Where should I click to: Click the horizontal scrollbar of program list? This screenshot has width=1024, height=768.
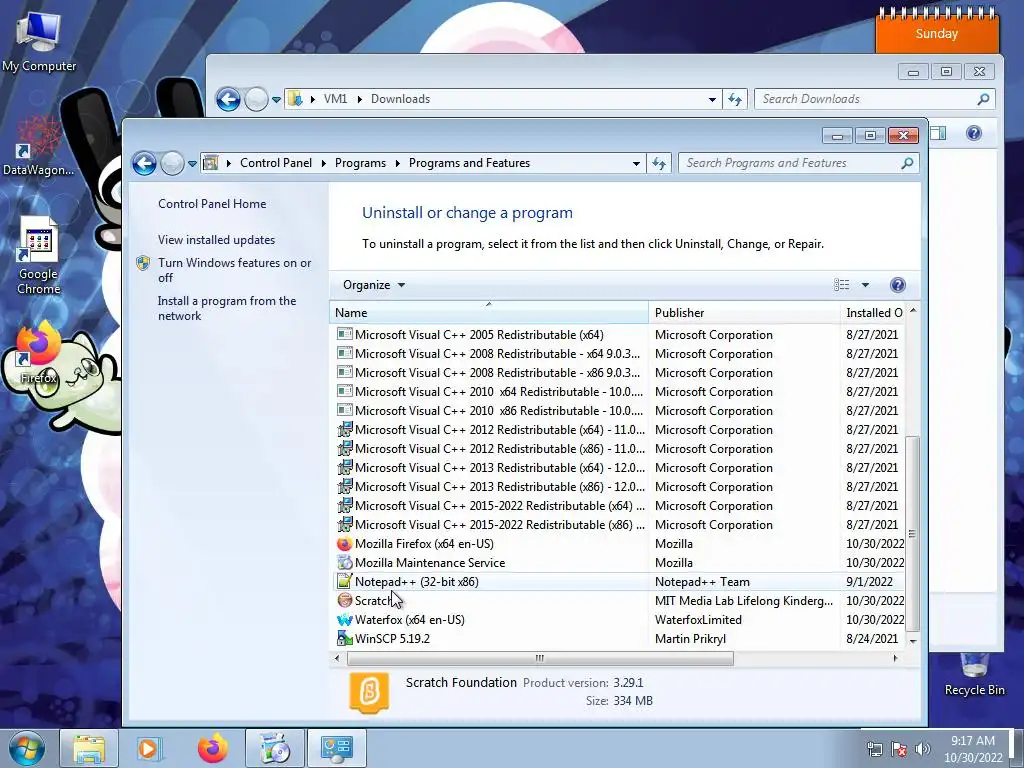coord(539,658)
